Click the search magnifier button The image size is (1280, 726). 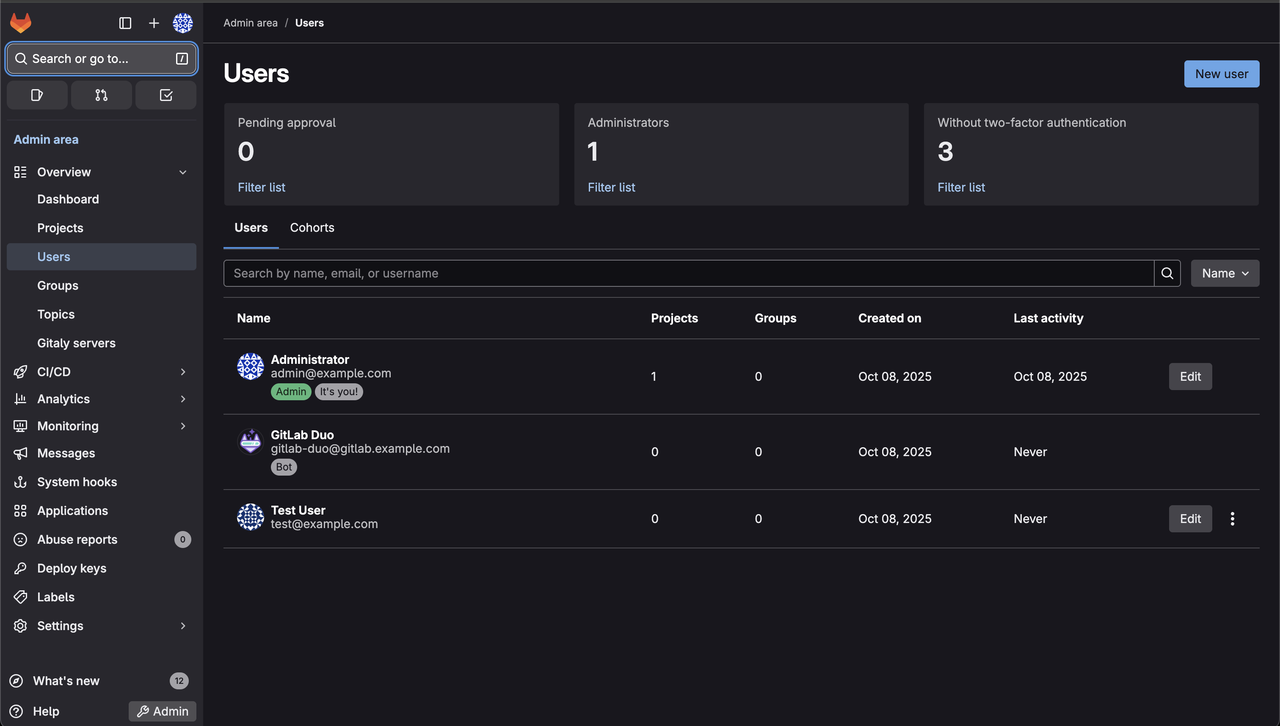coord(1167,273)
